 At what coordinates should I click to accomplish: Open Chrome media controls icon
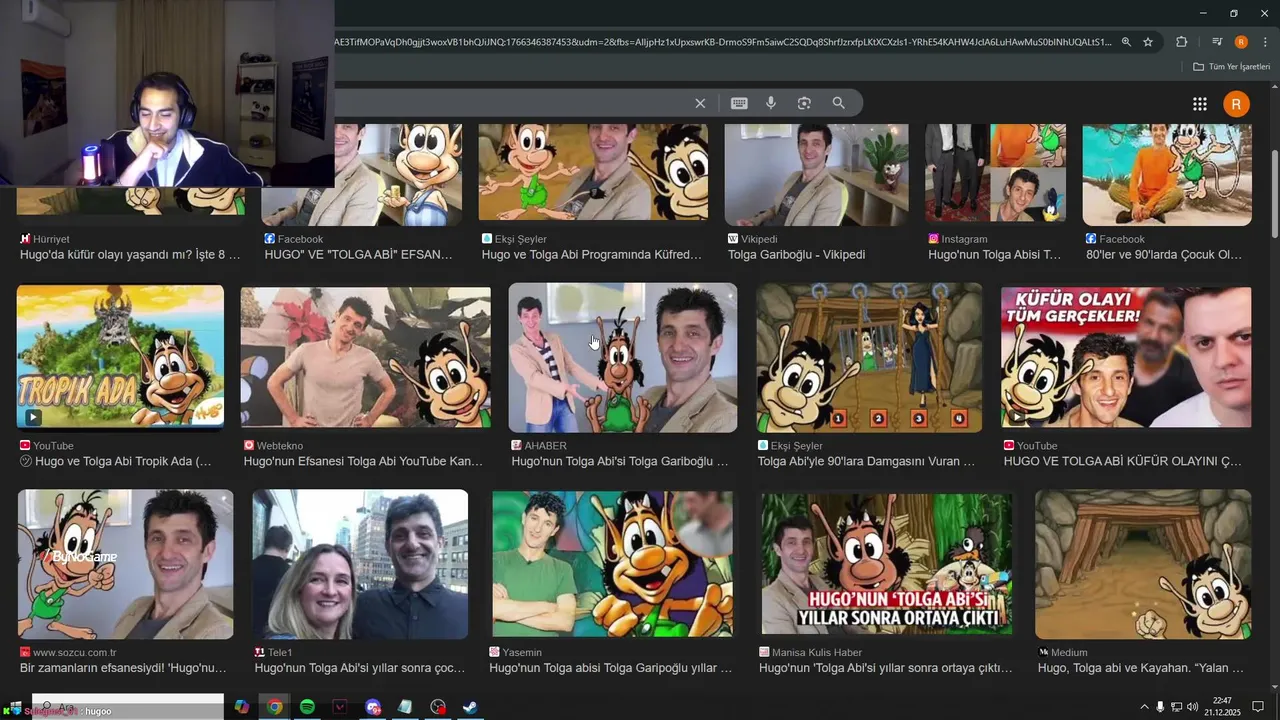pos(1217,42)
